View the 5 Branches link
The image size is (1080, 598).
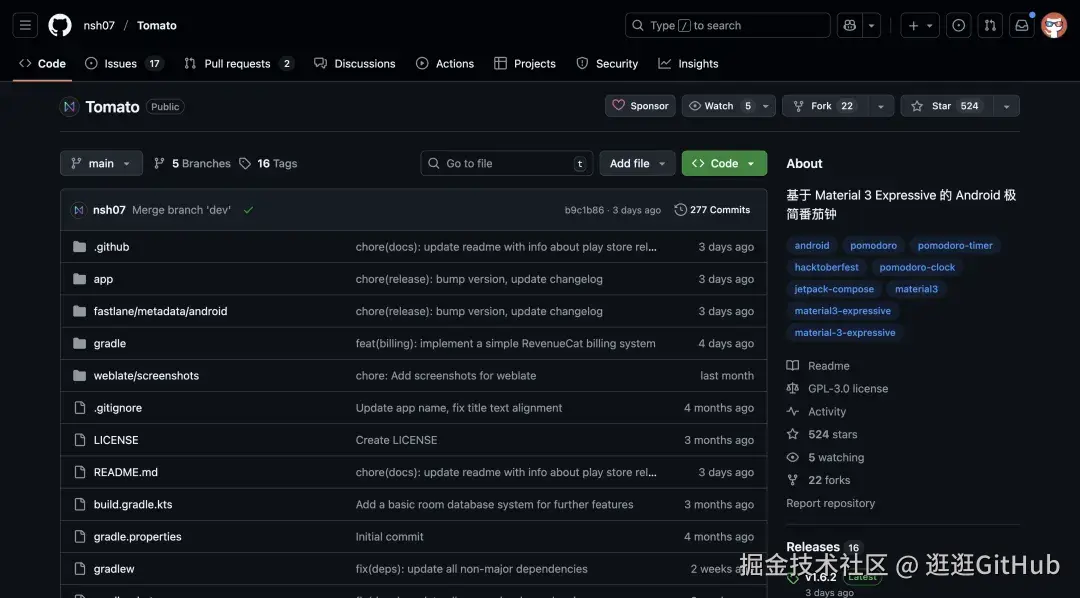point(192,163)
